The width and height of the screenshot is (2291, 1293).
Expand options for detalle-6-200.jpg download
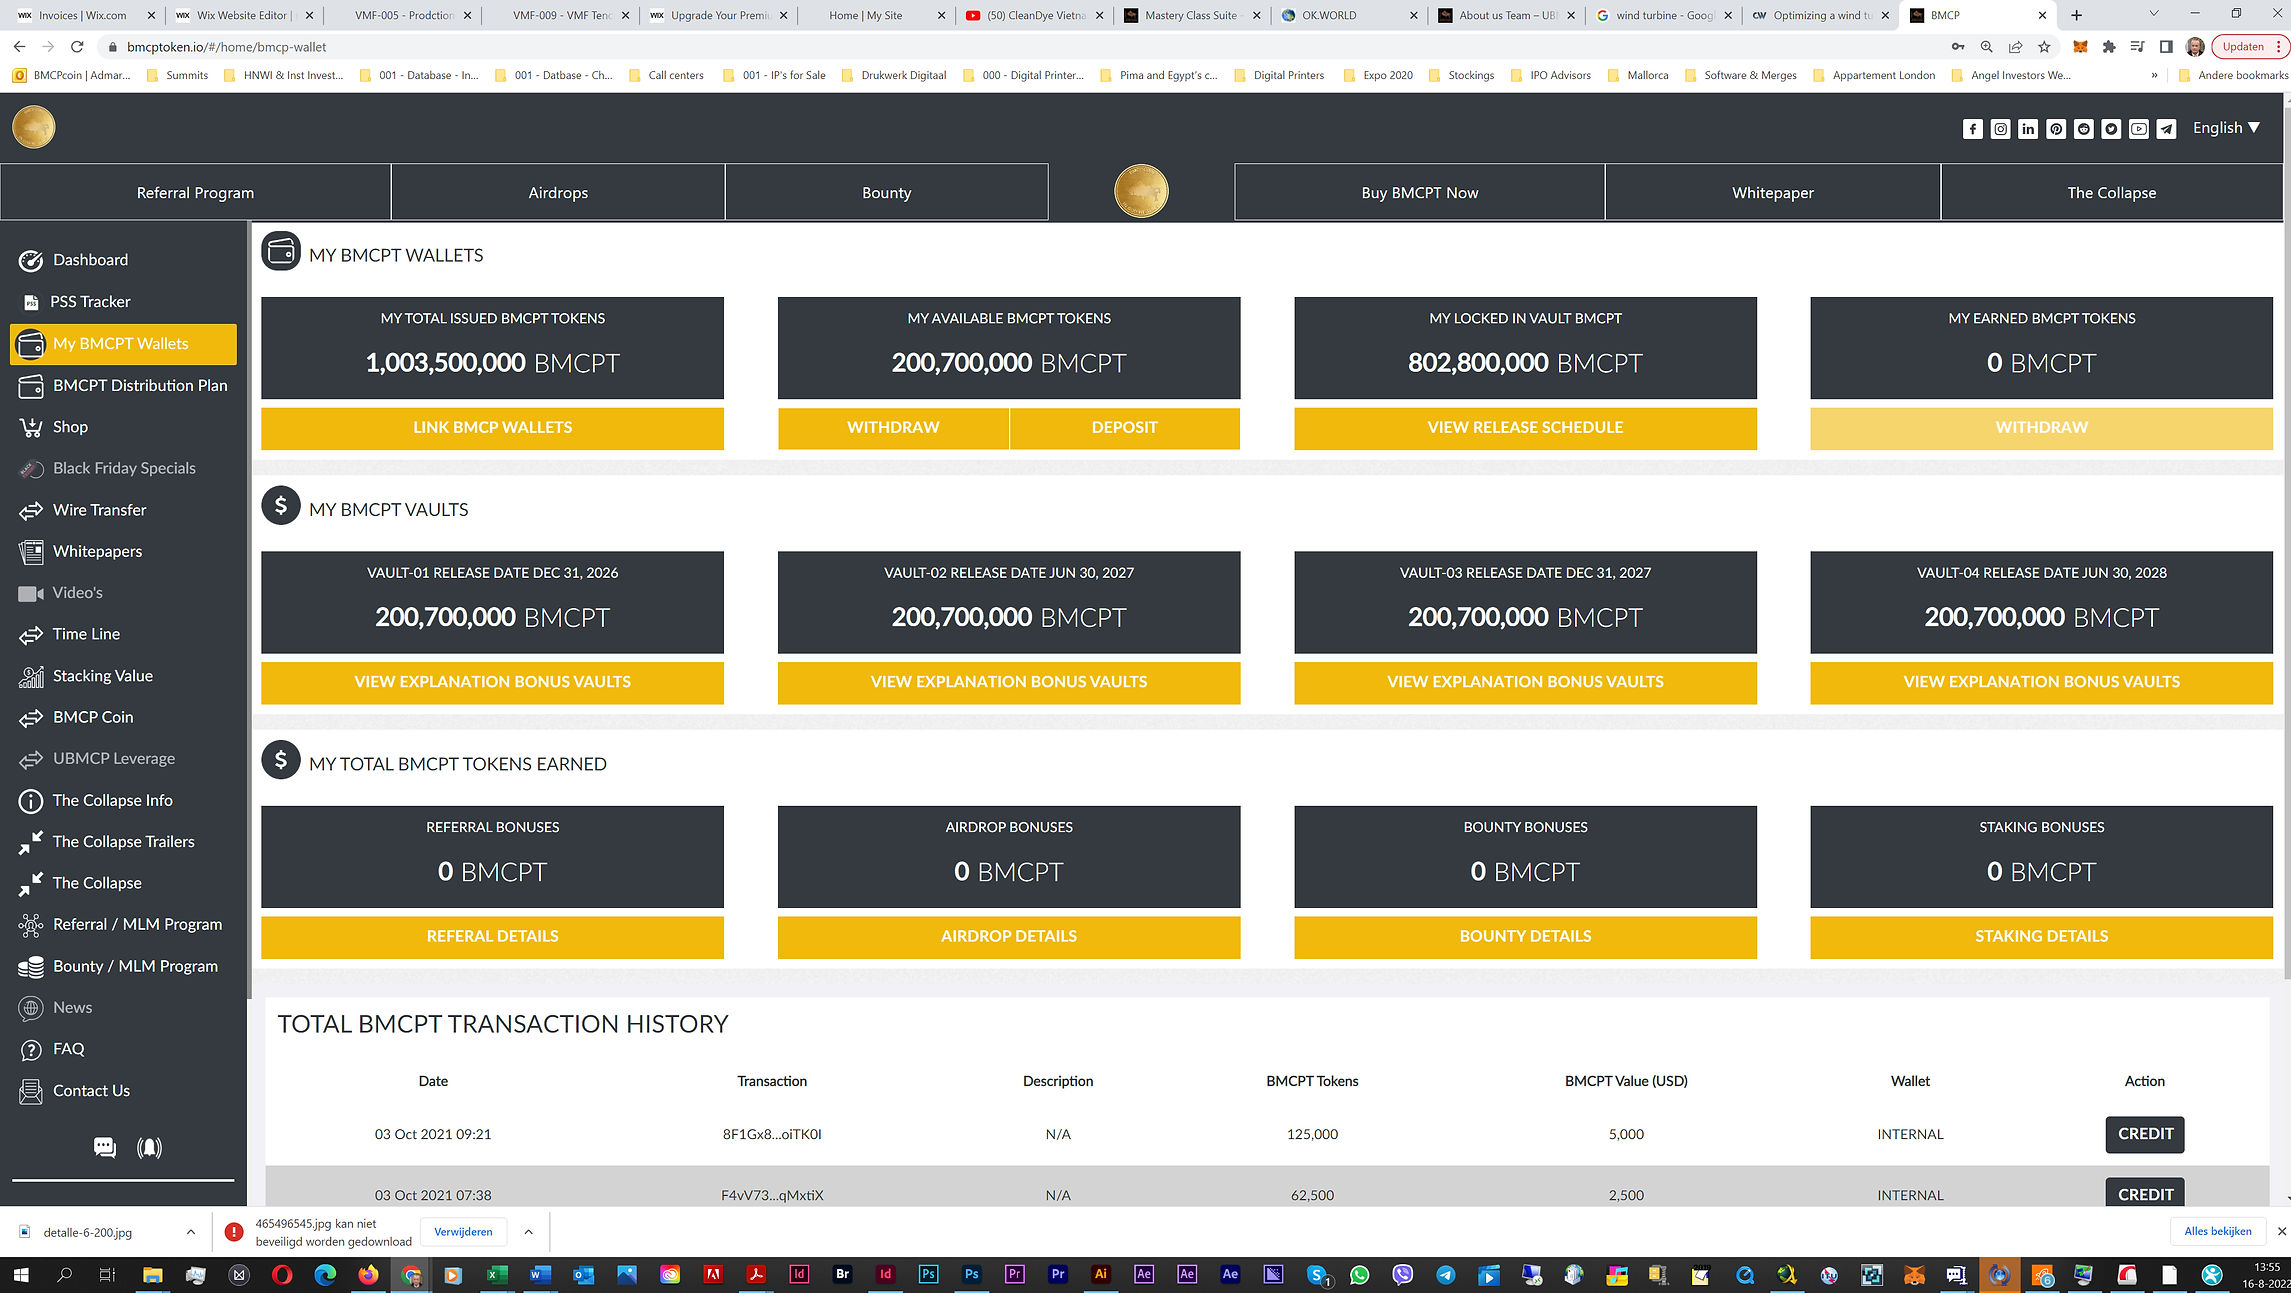[x=190, y=1232]
